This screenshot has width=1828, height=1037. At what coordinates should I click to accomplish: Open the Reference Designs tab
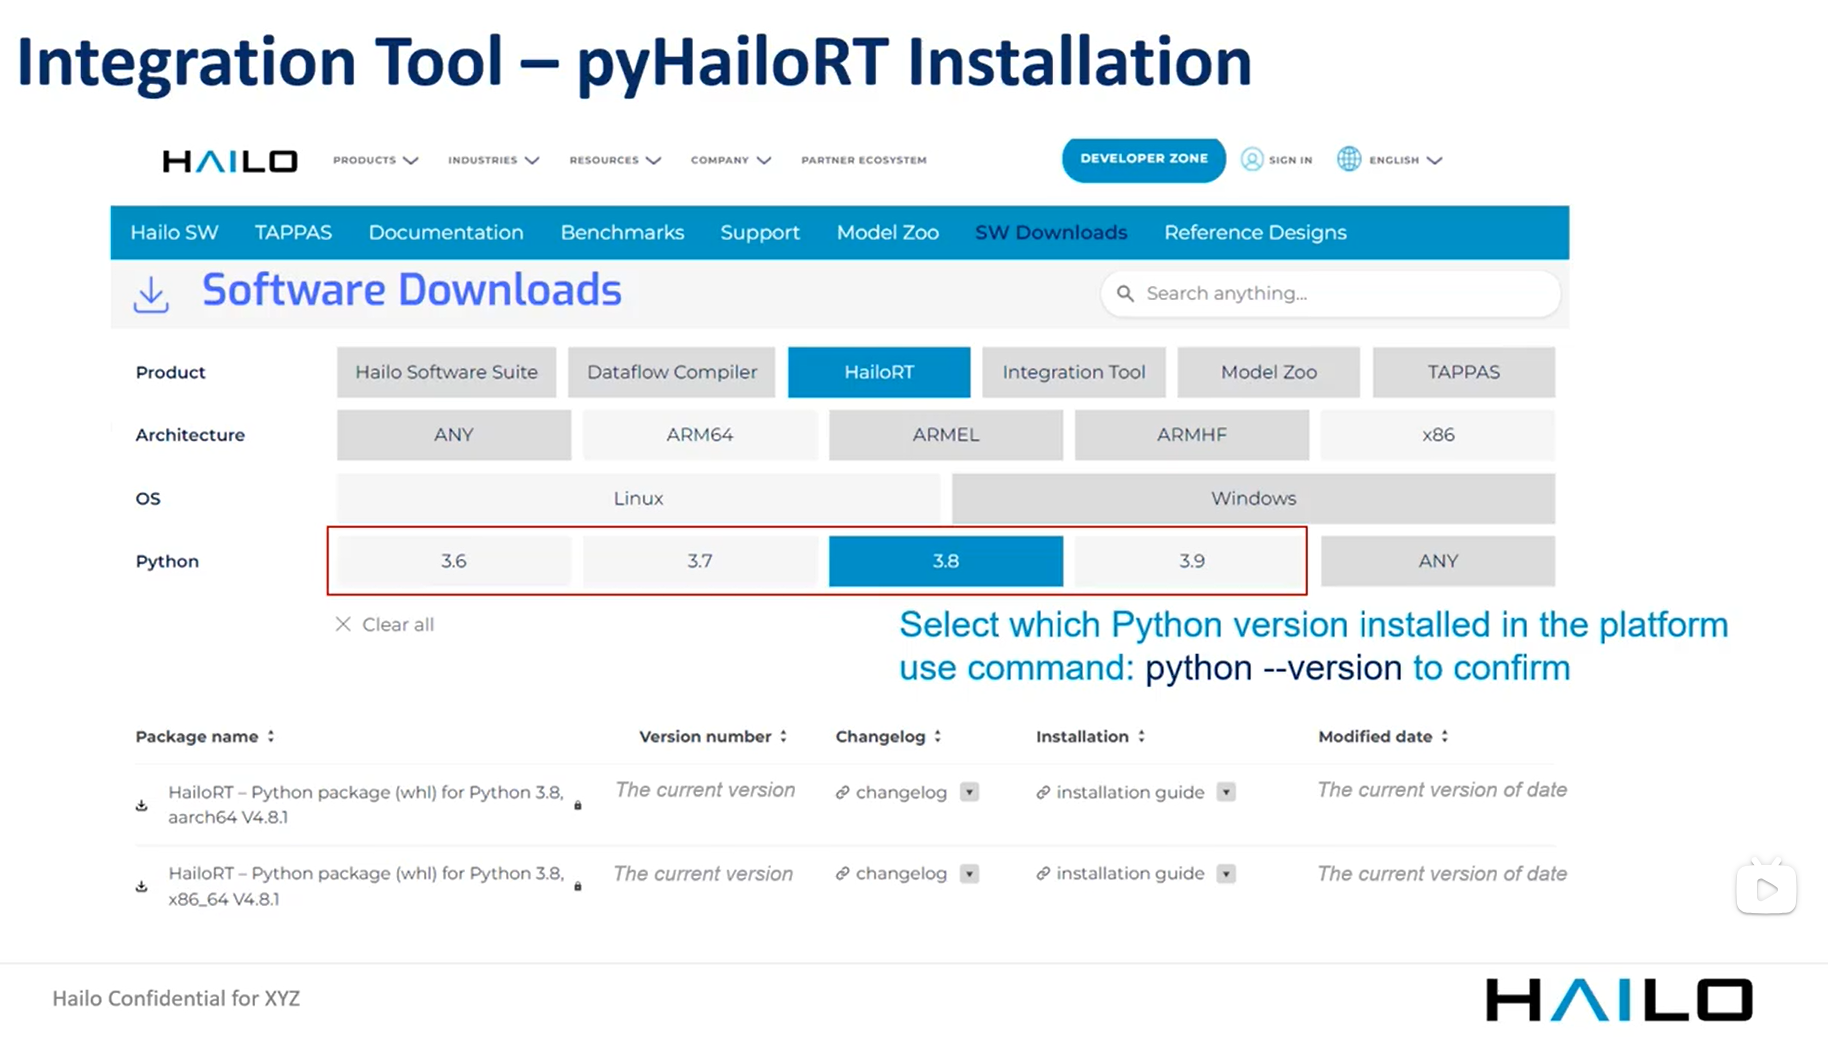[1255, 232]
